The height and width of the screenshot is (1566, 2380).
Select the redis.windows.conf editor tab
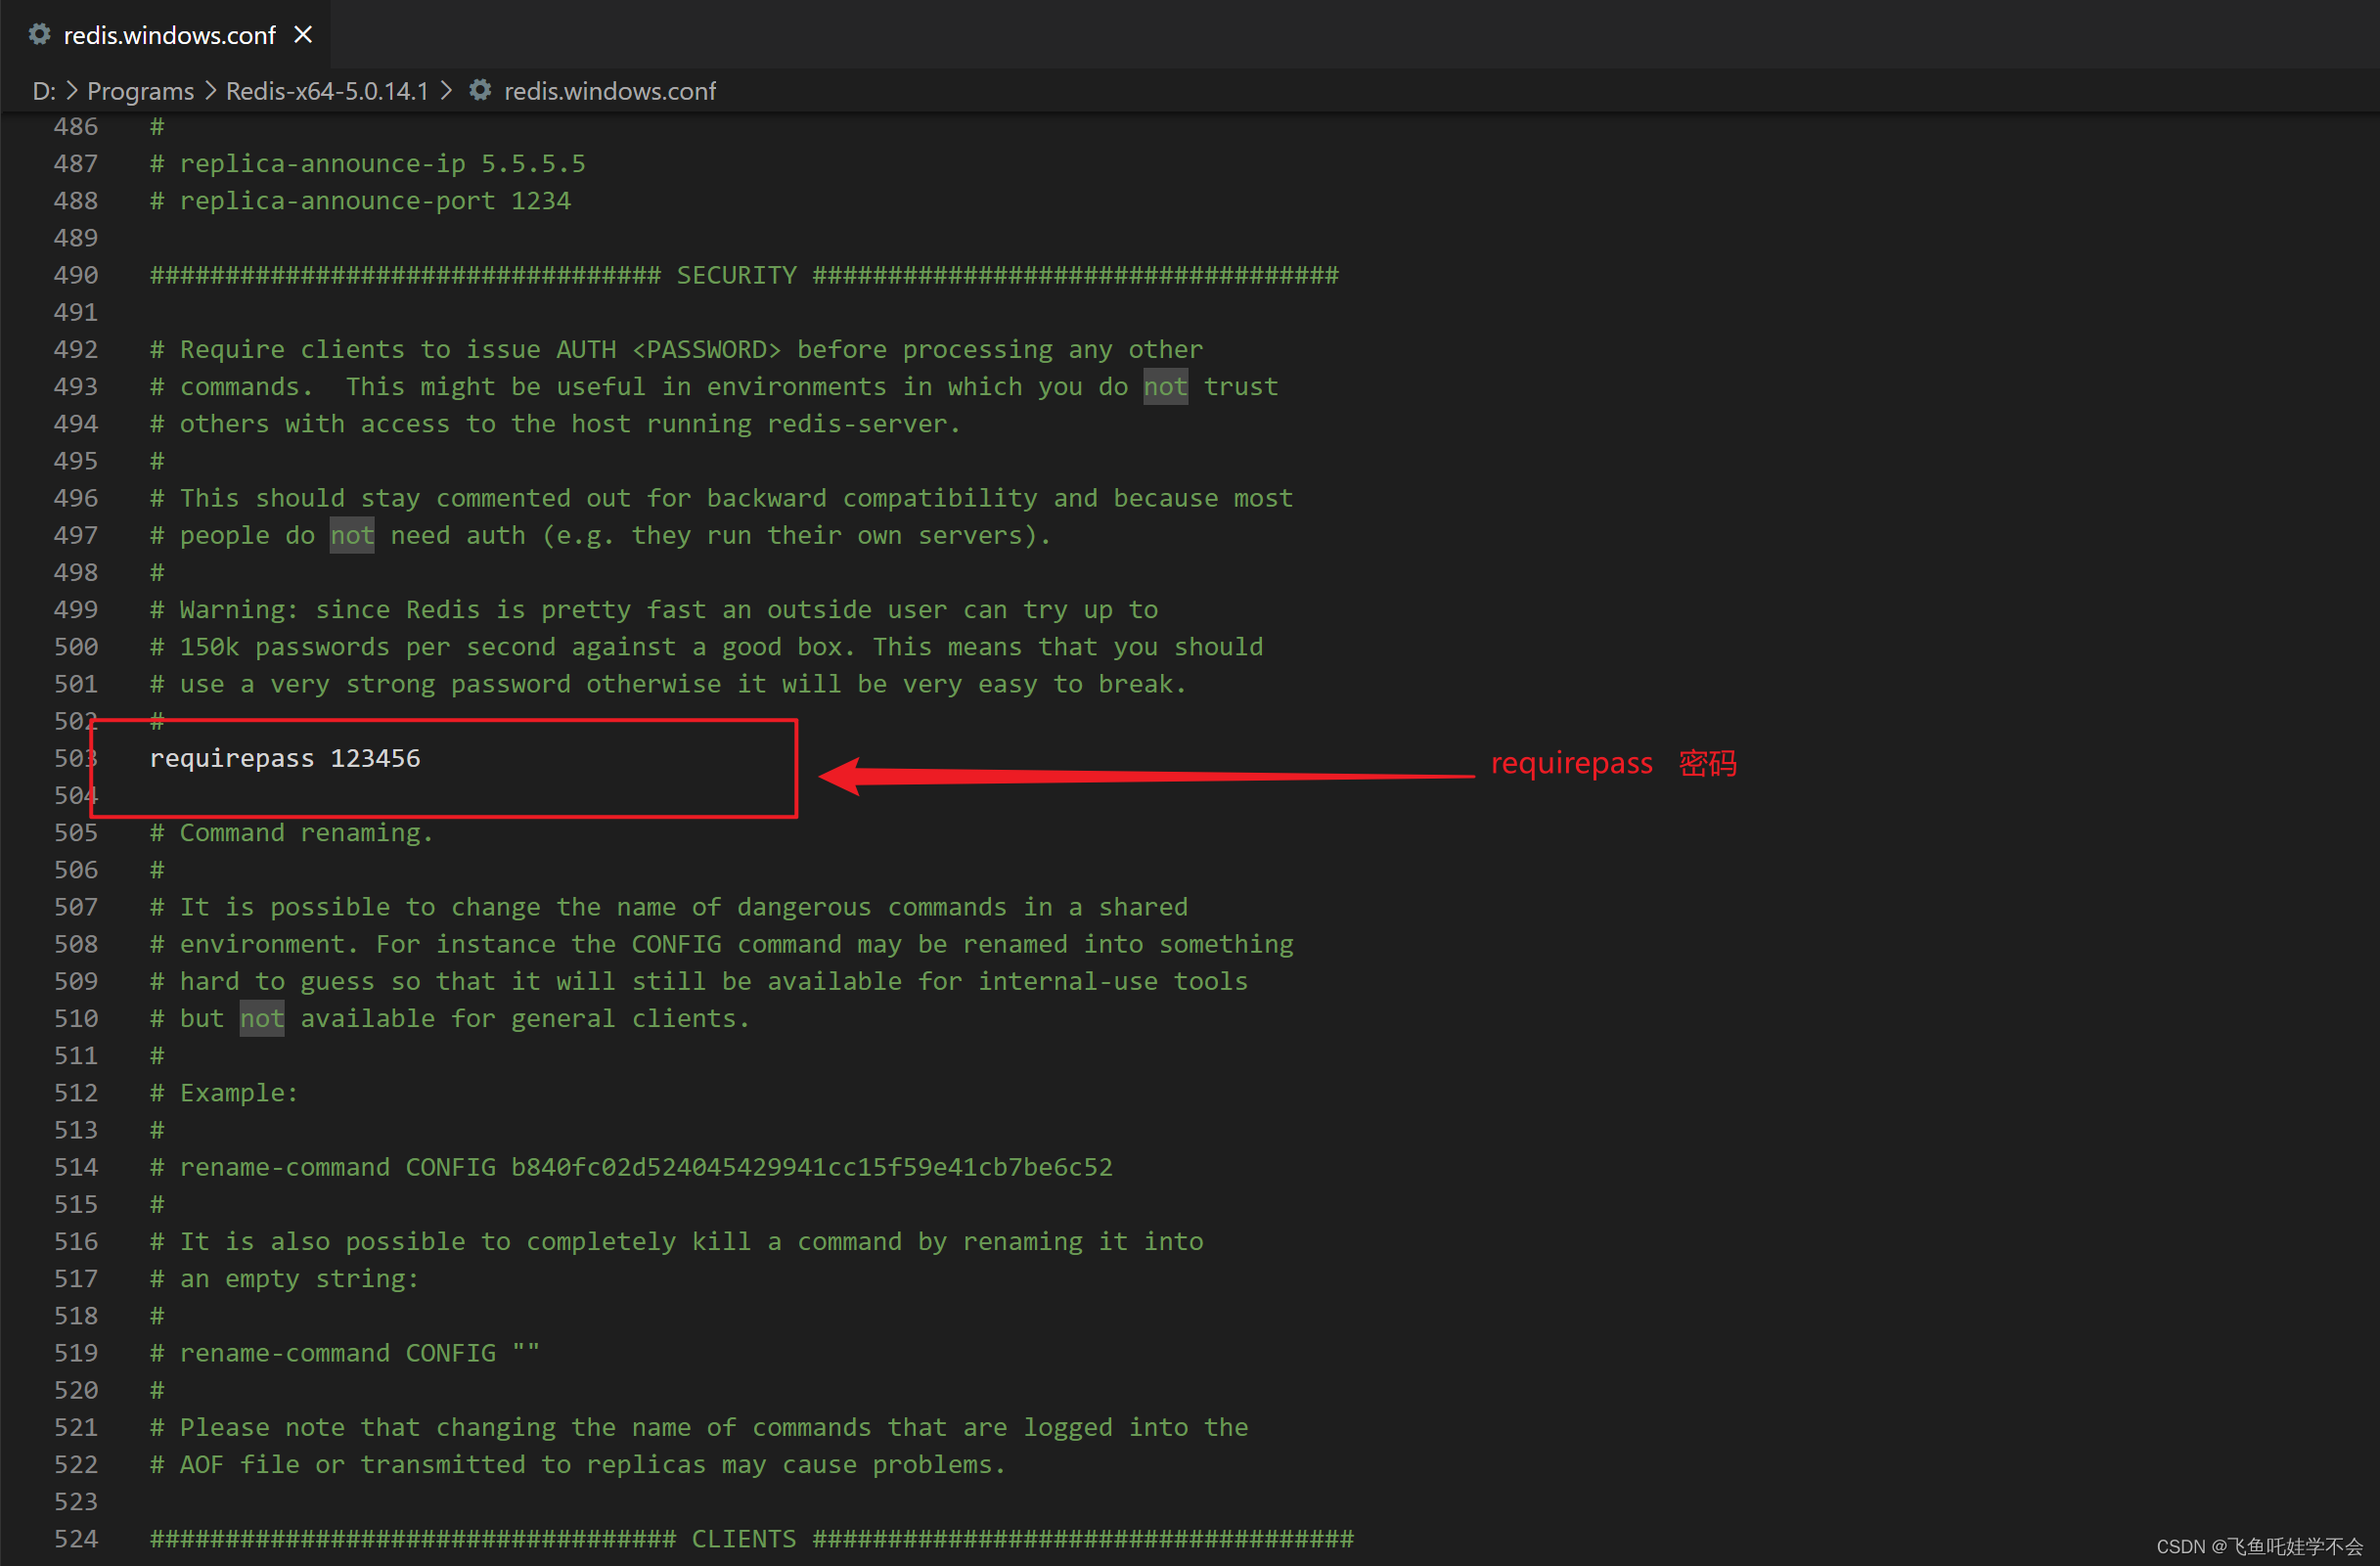click(169, 36)
